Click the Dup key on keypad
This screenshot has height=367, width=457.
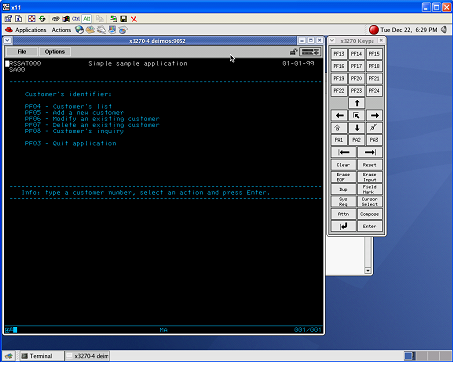(343, 189)
